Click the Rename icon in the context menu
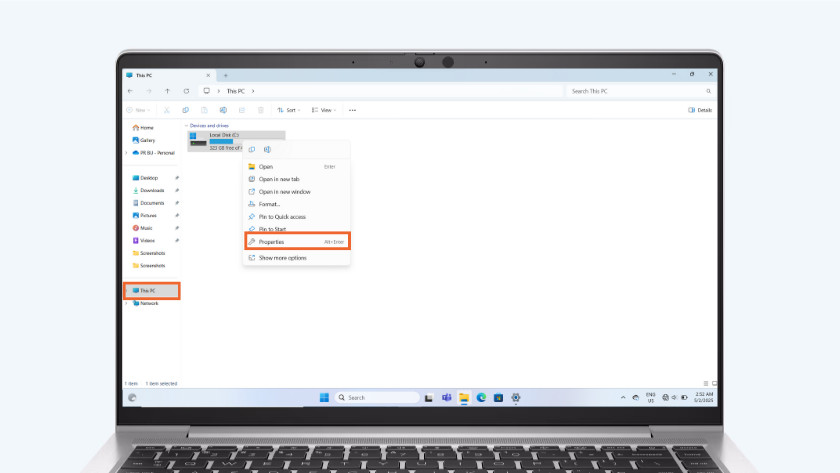The image size is (840, 473). pyautogui.click(x=266, y=149)
